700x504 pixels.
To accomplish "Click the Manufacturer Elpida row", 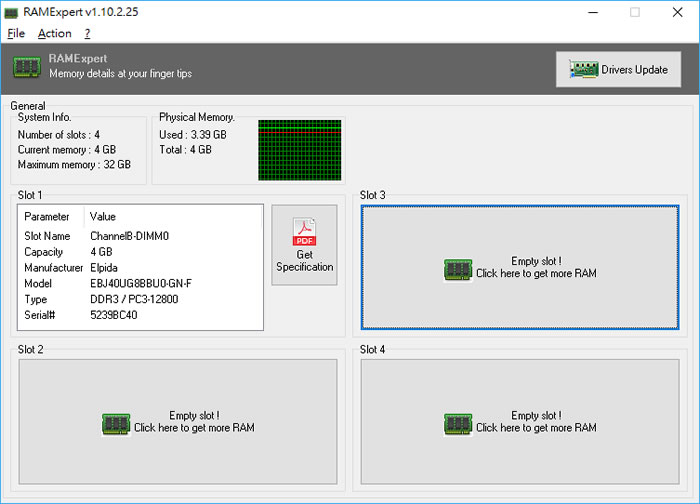I will 140,268.
